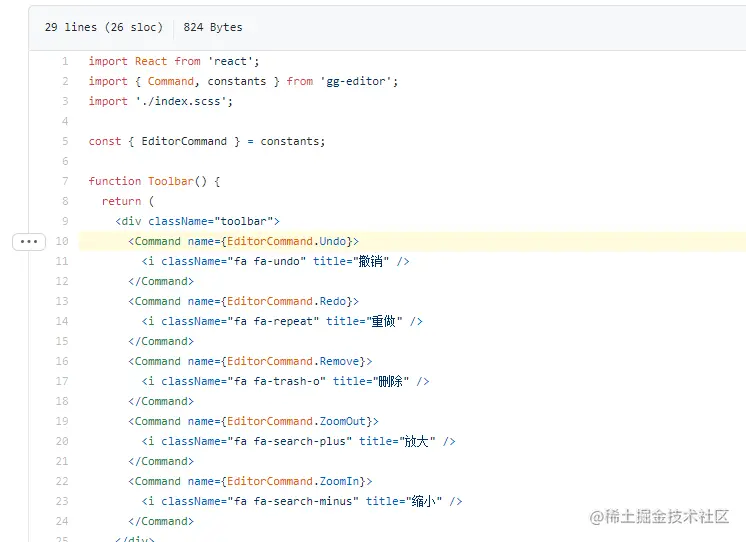Click the 'fa fa-undo' class string
The image size is (746, 542).
[266, 261]
